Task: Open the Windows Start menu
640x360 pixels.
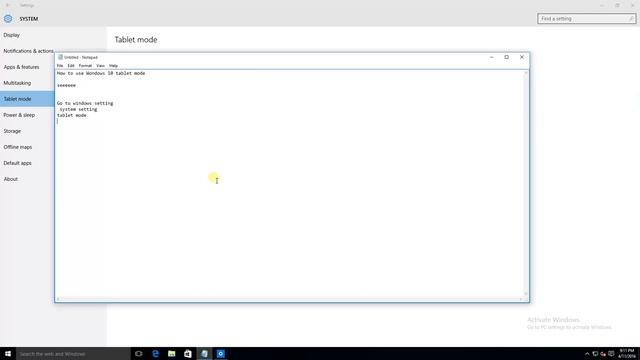Action: point(8,353)
